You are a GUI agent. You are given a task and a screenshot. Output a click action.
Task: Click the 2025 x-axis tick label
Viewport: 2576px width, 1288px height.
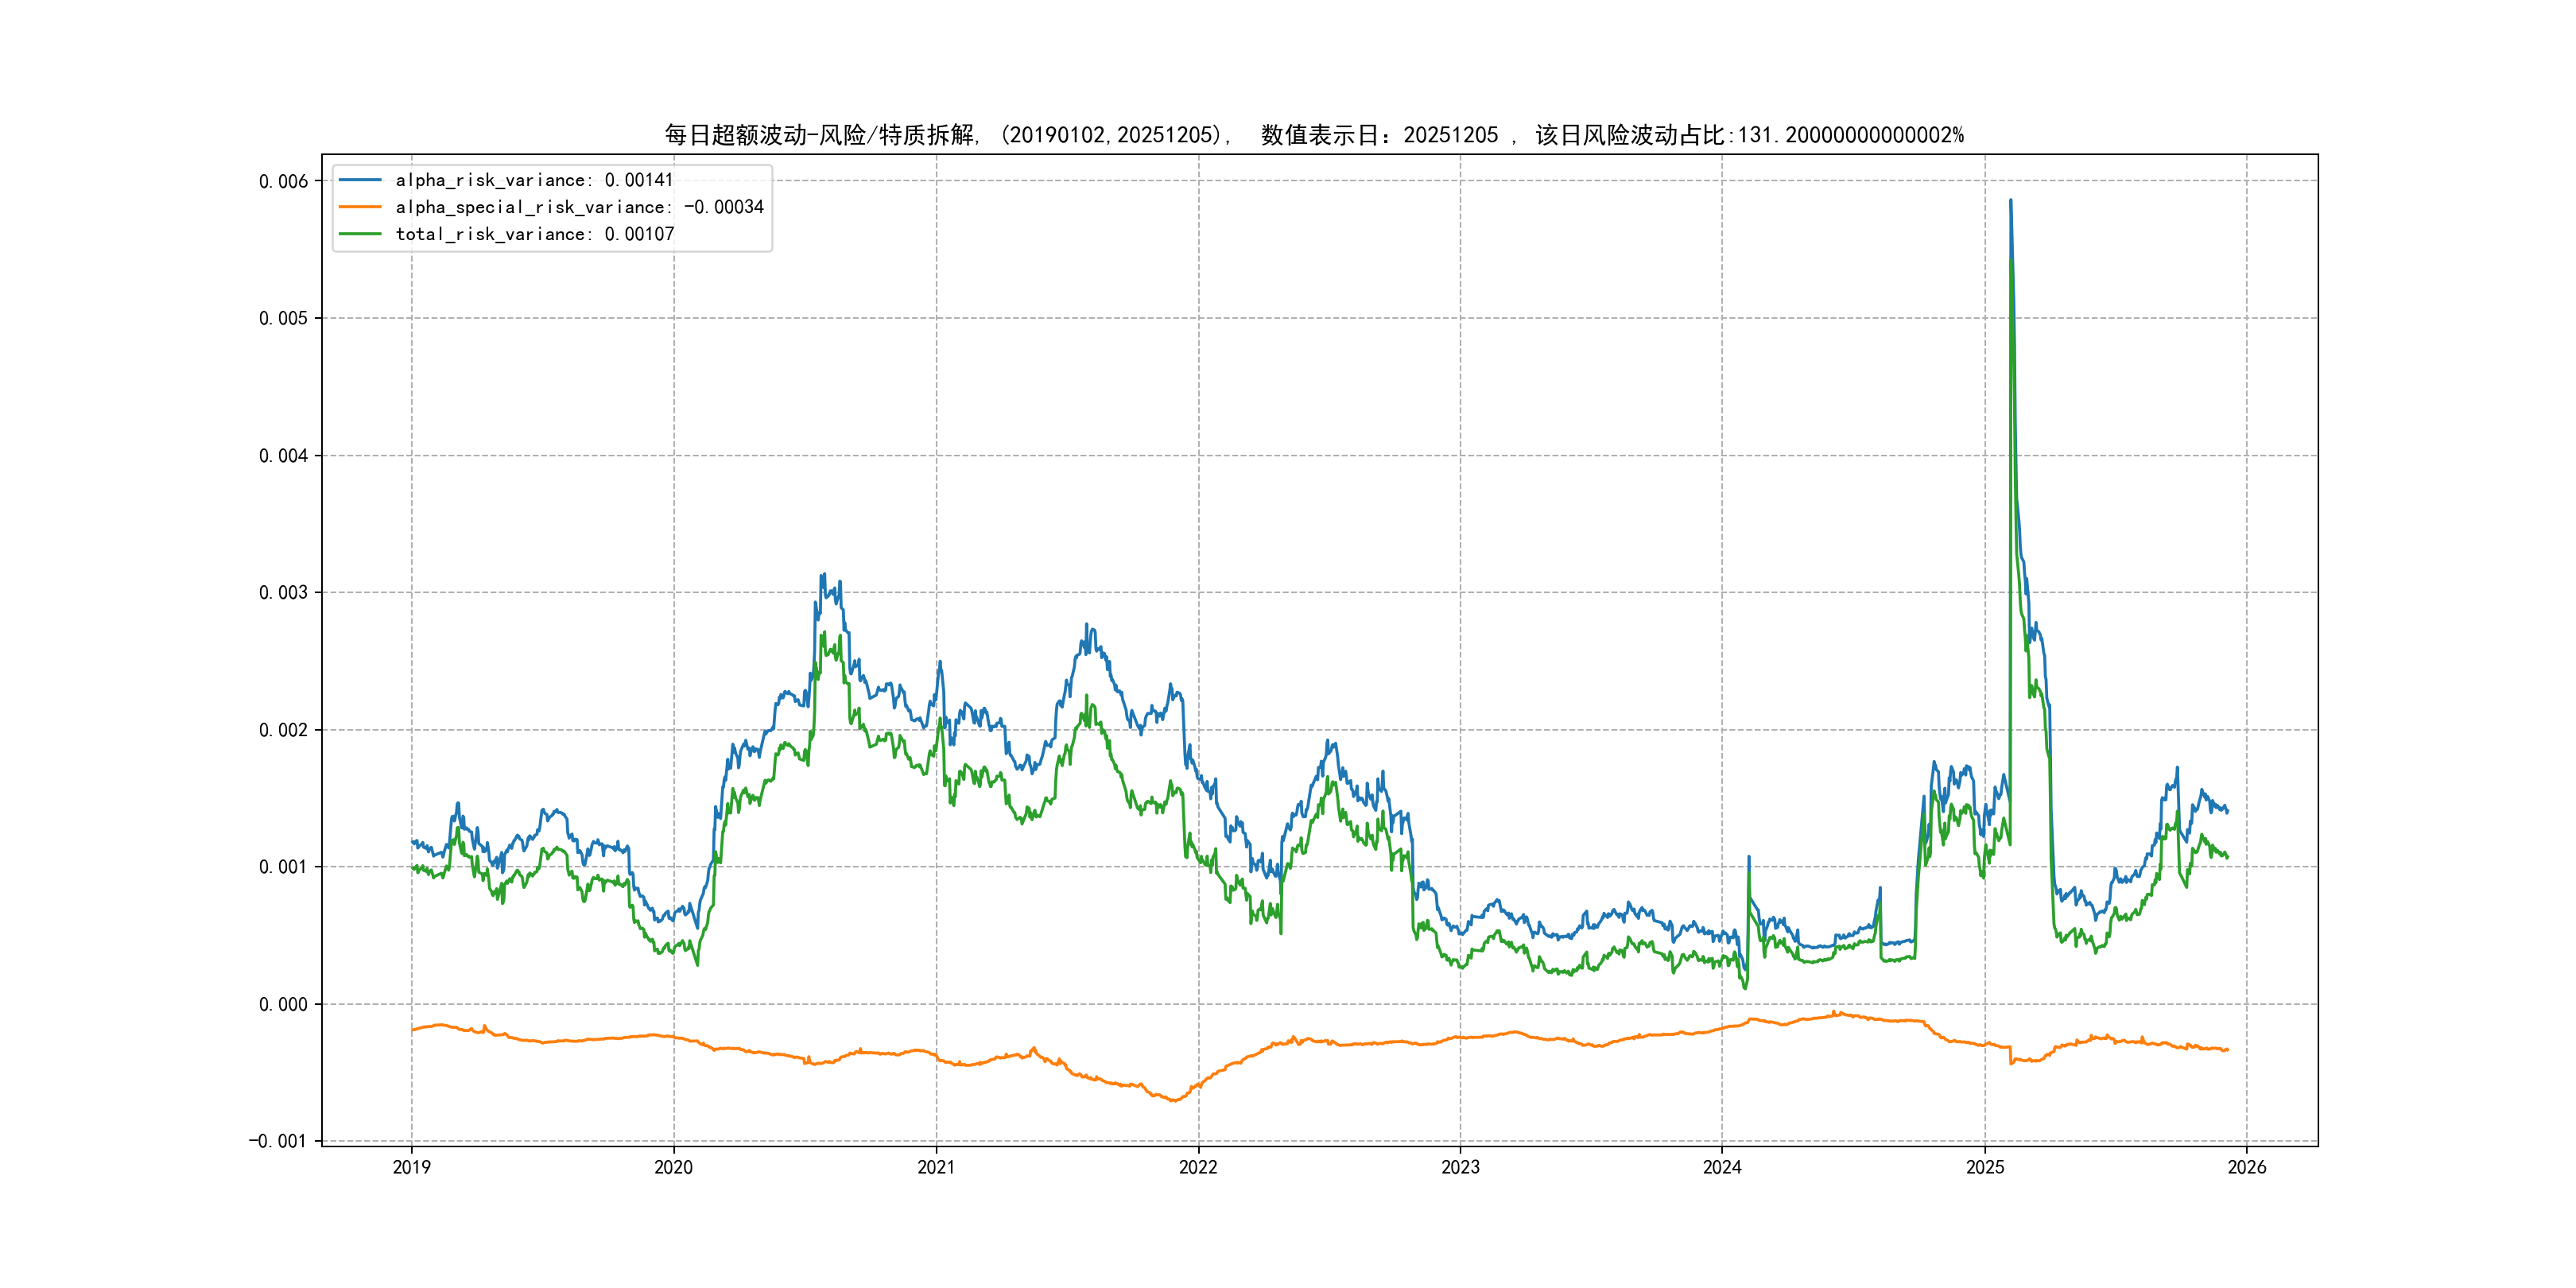(x=1985, y=1167)
